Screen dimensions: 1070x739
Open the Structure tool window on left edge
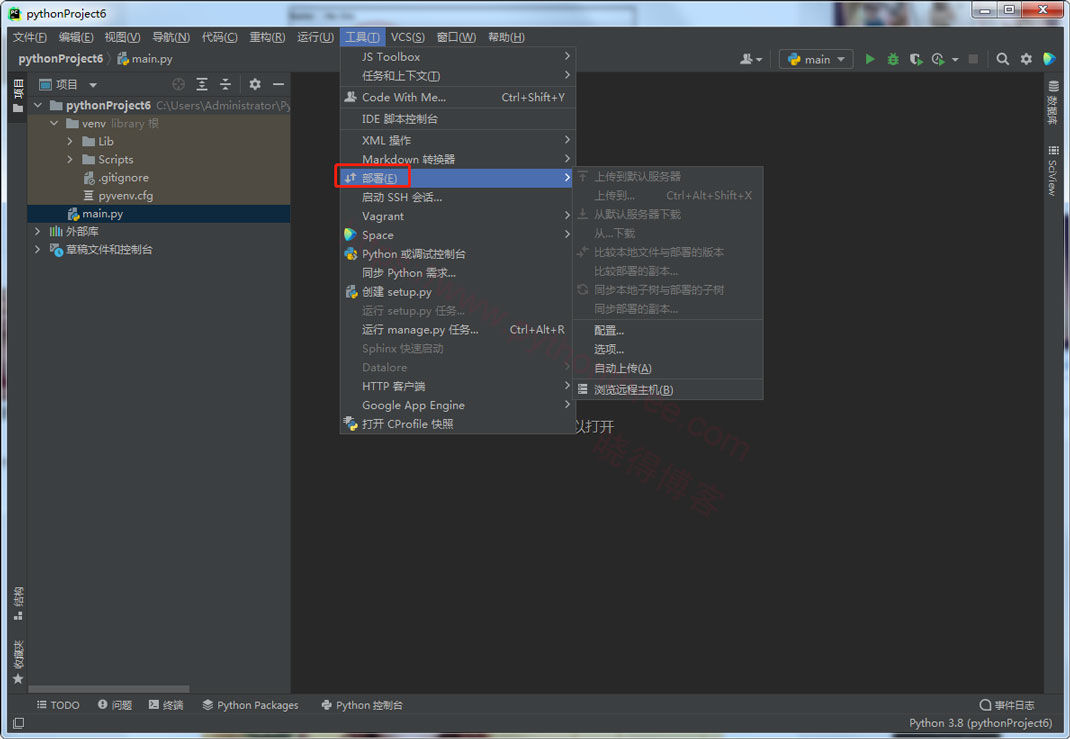pyautogui.click(x=18, y=603)
